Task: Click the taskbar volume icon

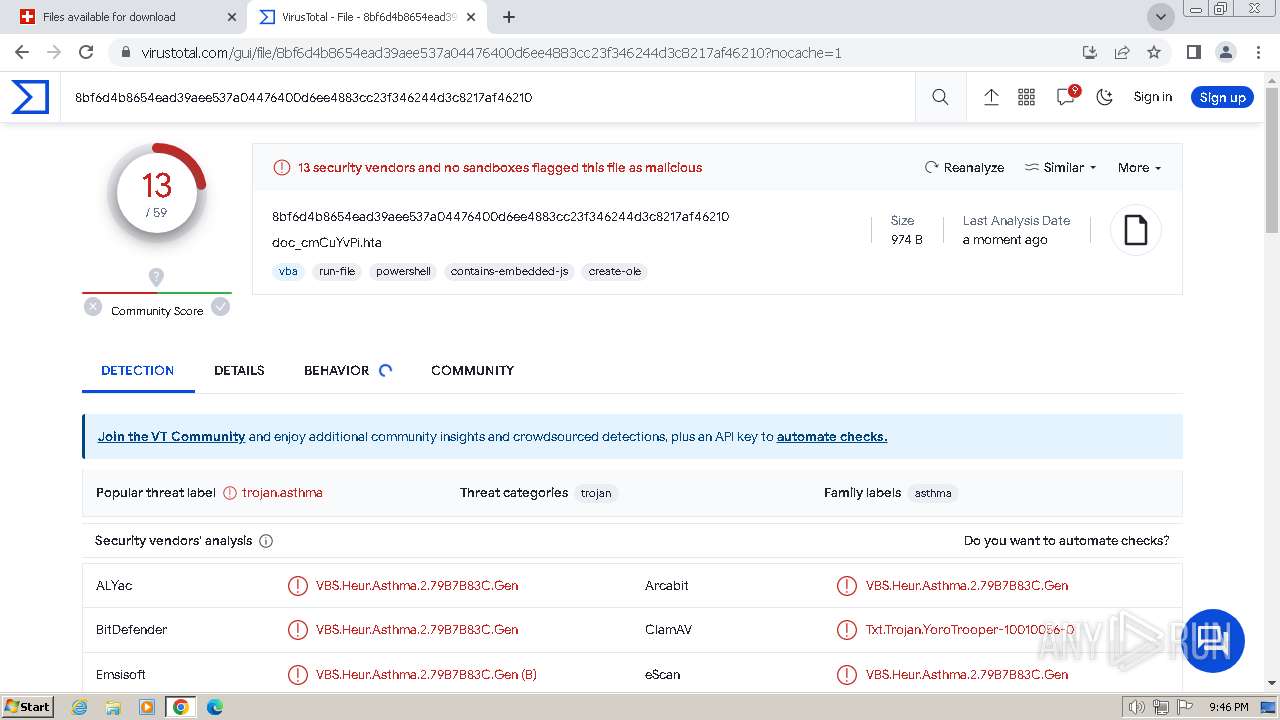Action: (1136, 707)
